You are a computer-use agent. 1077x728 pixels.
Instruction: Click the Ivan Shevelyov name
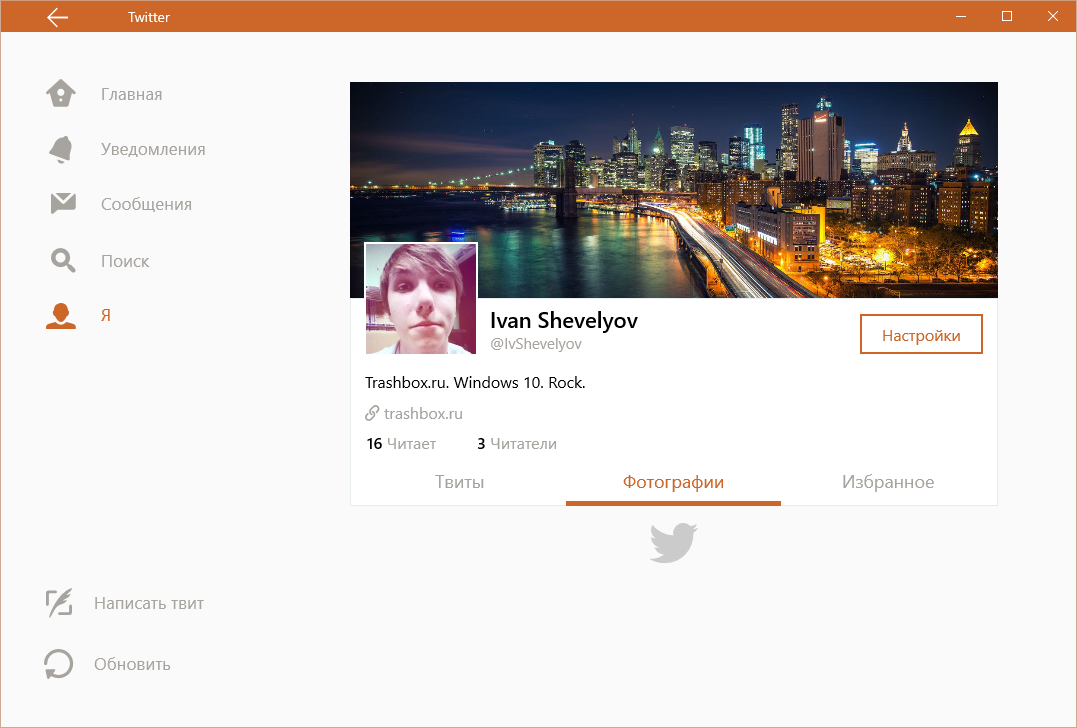564,320
